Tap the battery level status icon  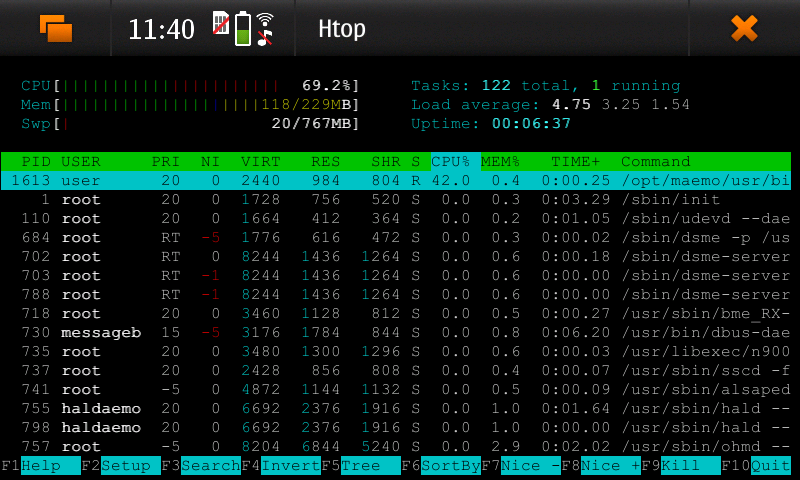(x=243, y=29)
